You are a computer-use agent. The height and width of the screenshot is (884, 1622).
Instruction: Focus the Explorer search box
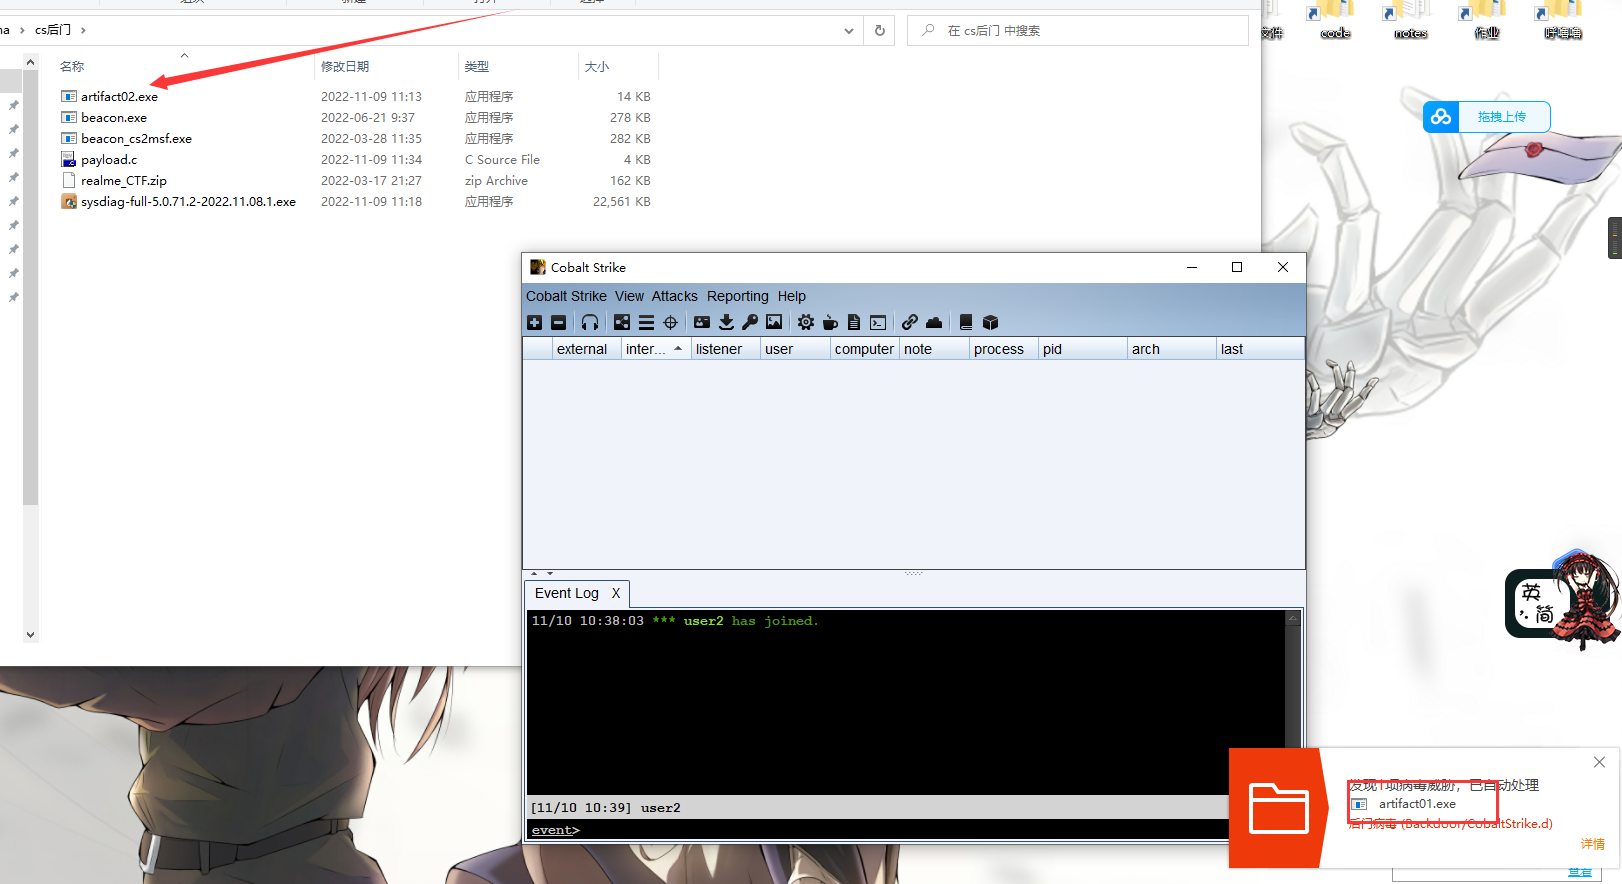tap(1078, 30)
